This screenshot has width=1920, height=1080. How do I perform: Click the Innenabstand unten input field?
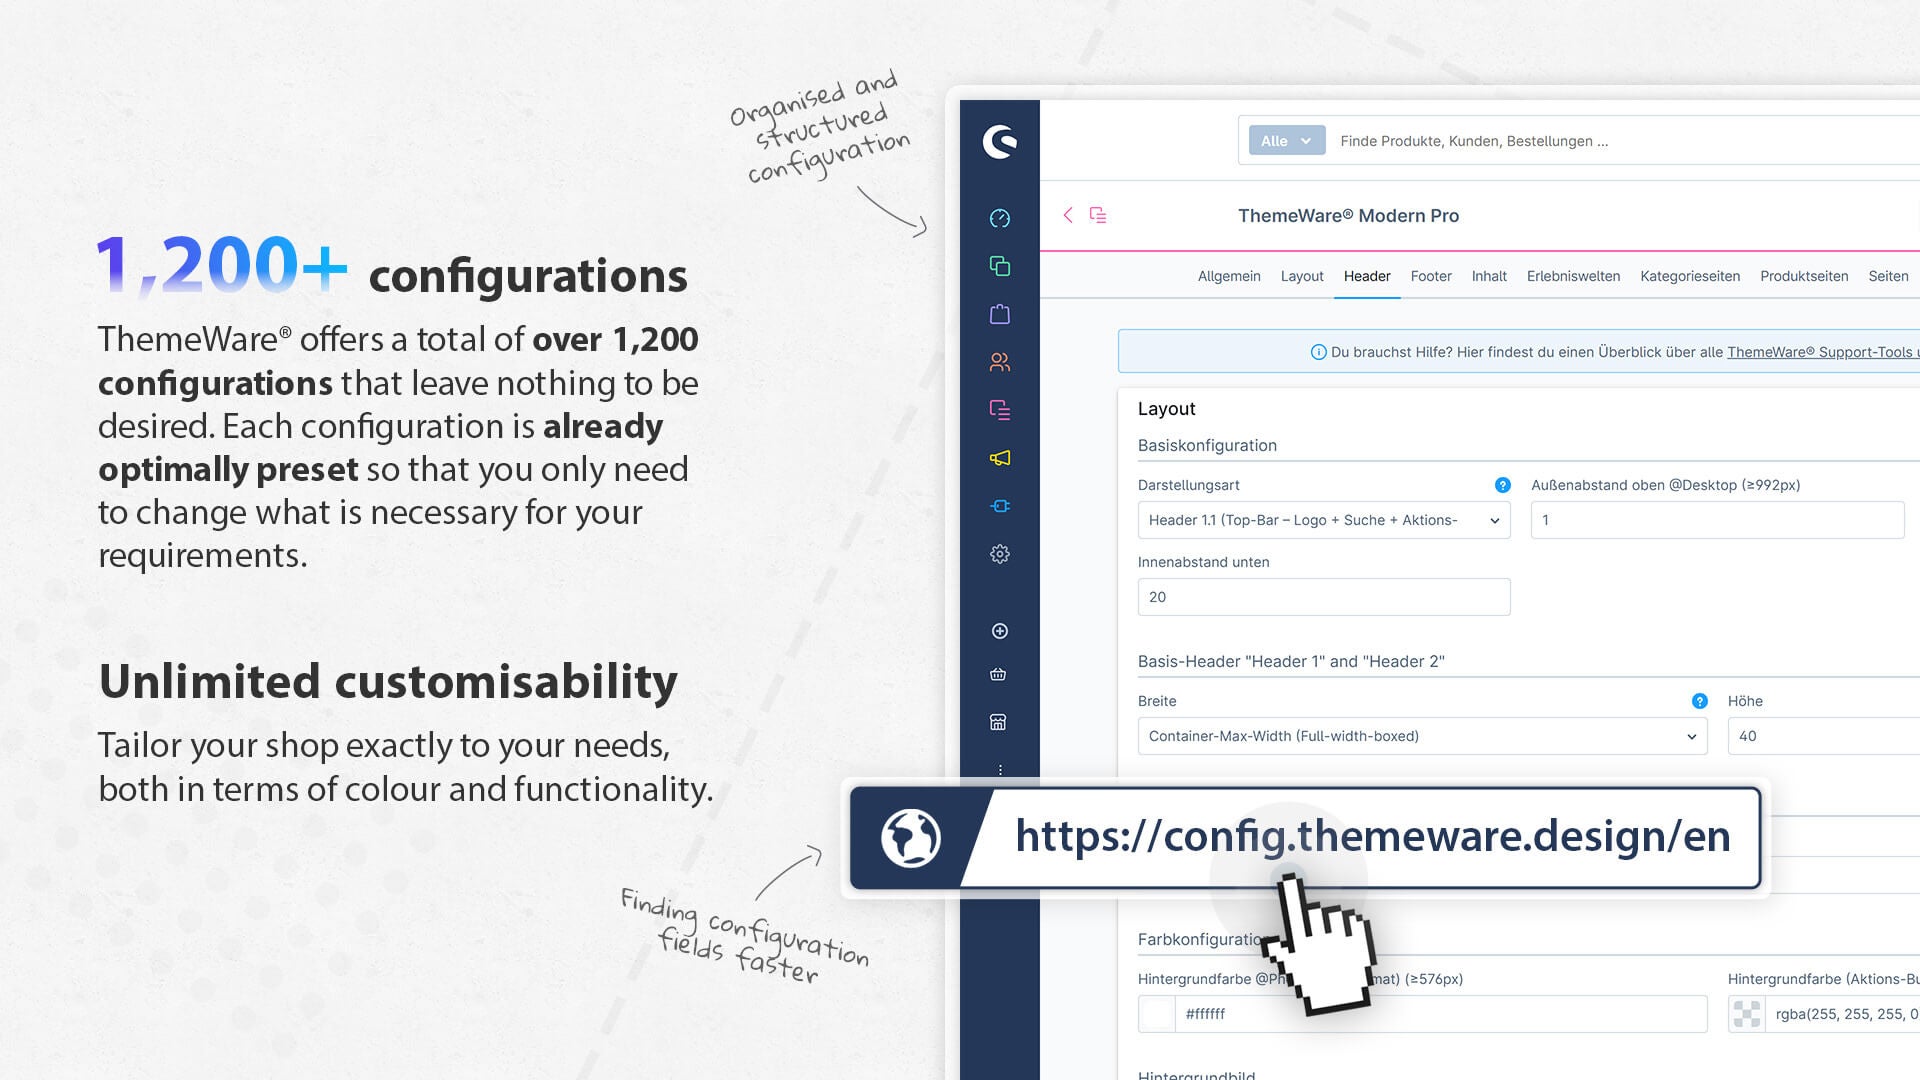[x=1323, y=596]
